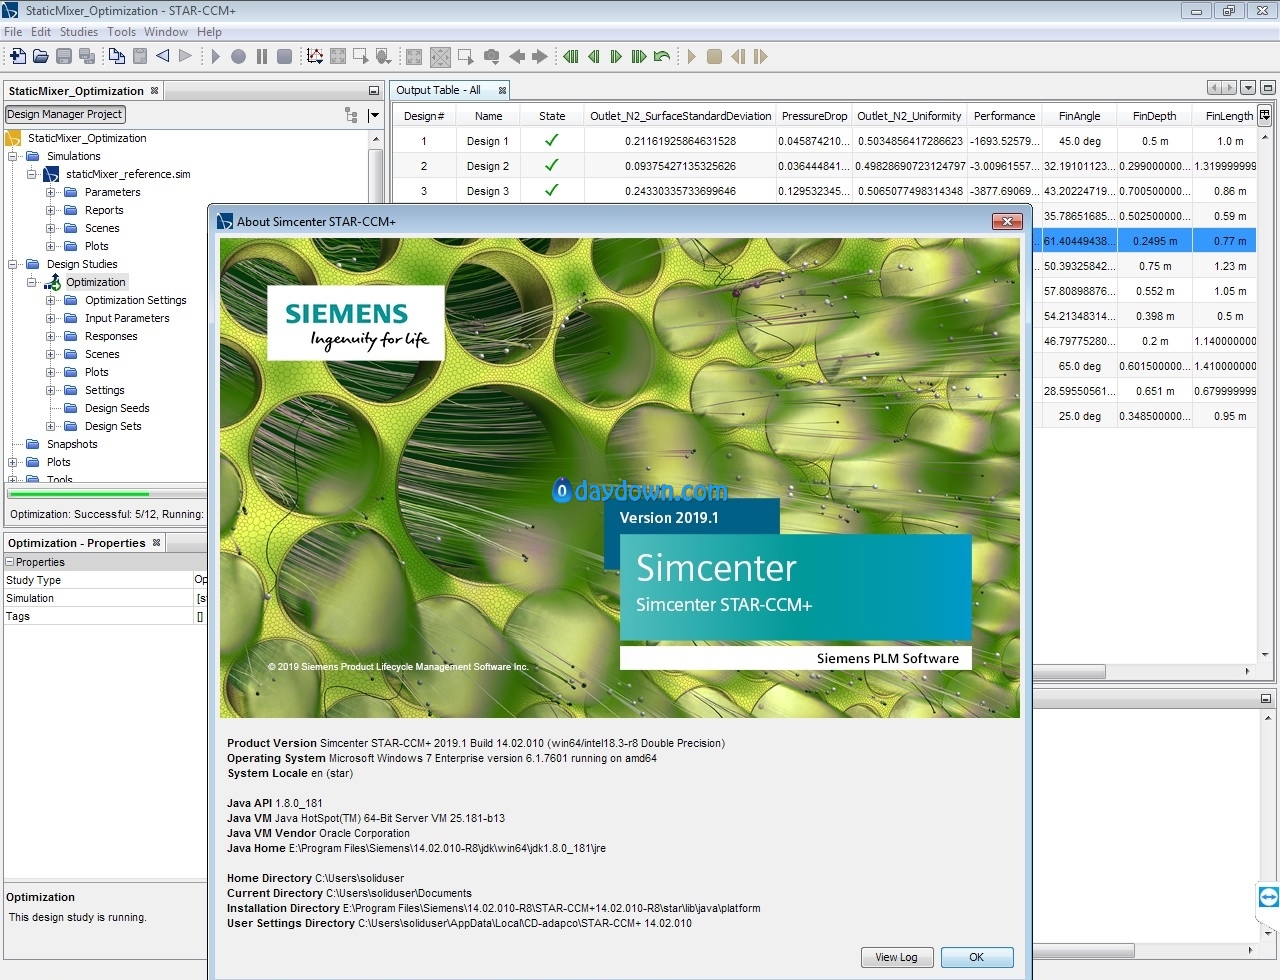The width and height of the screenshot is (1280, 980).
Task: Close the About Simcenter STAR-CCM+ dialog
Action: pos(1007,221)
